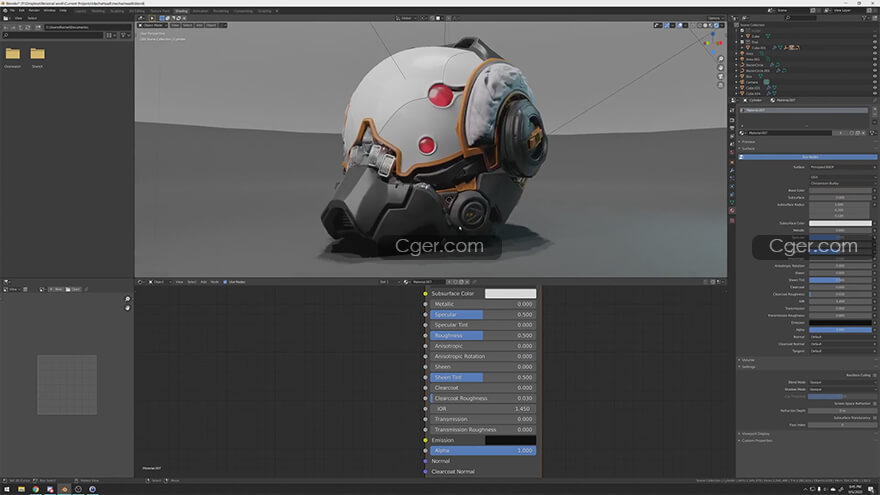Screen dimensions: 880x495
Task: Click the pan view hand gizmo
Action: pyautogui.click(x=721, y=66)
